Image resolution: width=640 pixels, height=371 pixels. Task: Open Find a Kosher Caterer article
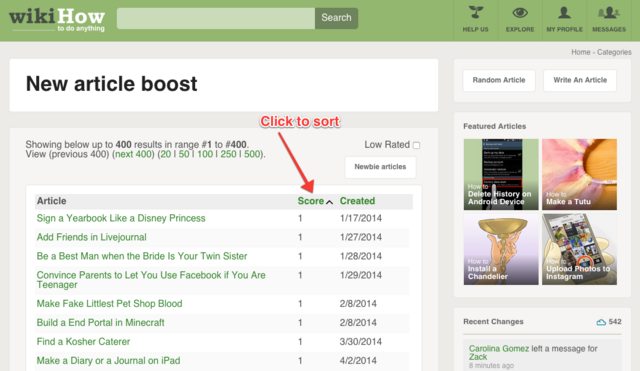pyautogui.click(x=83, y=342)
